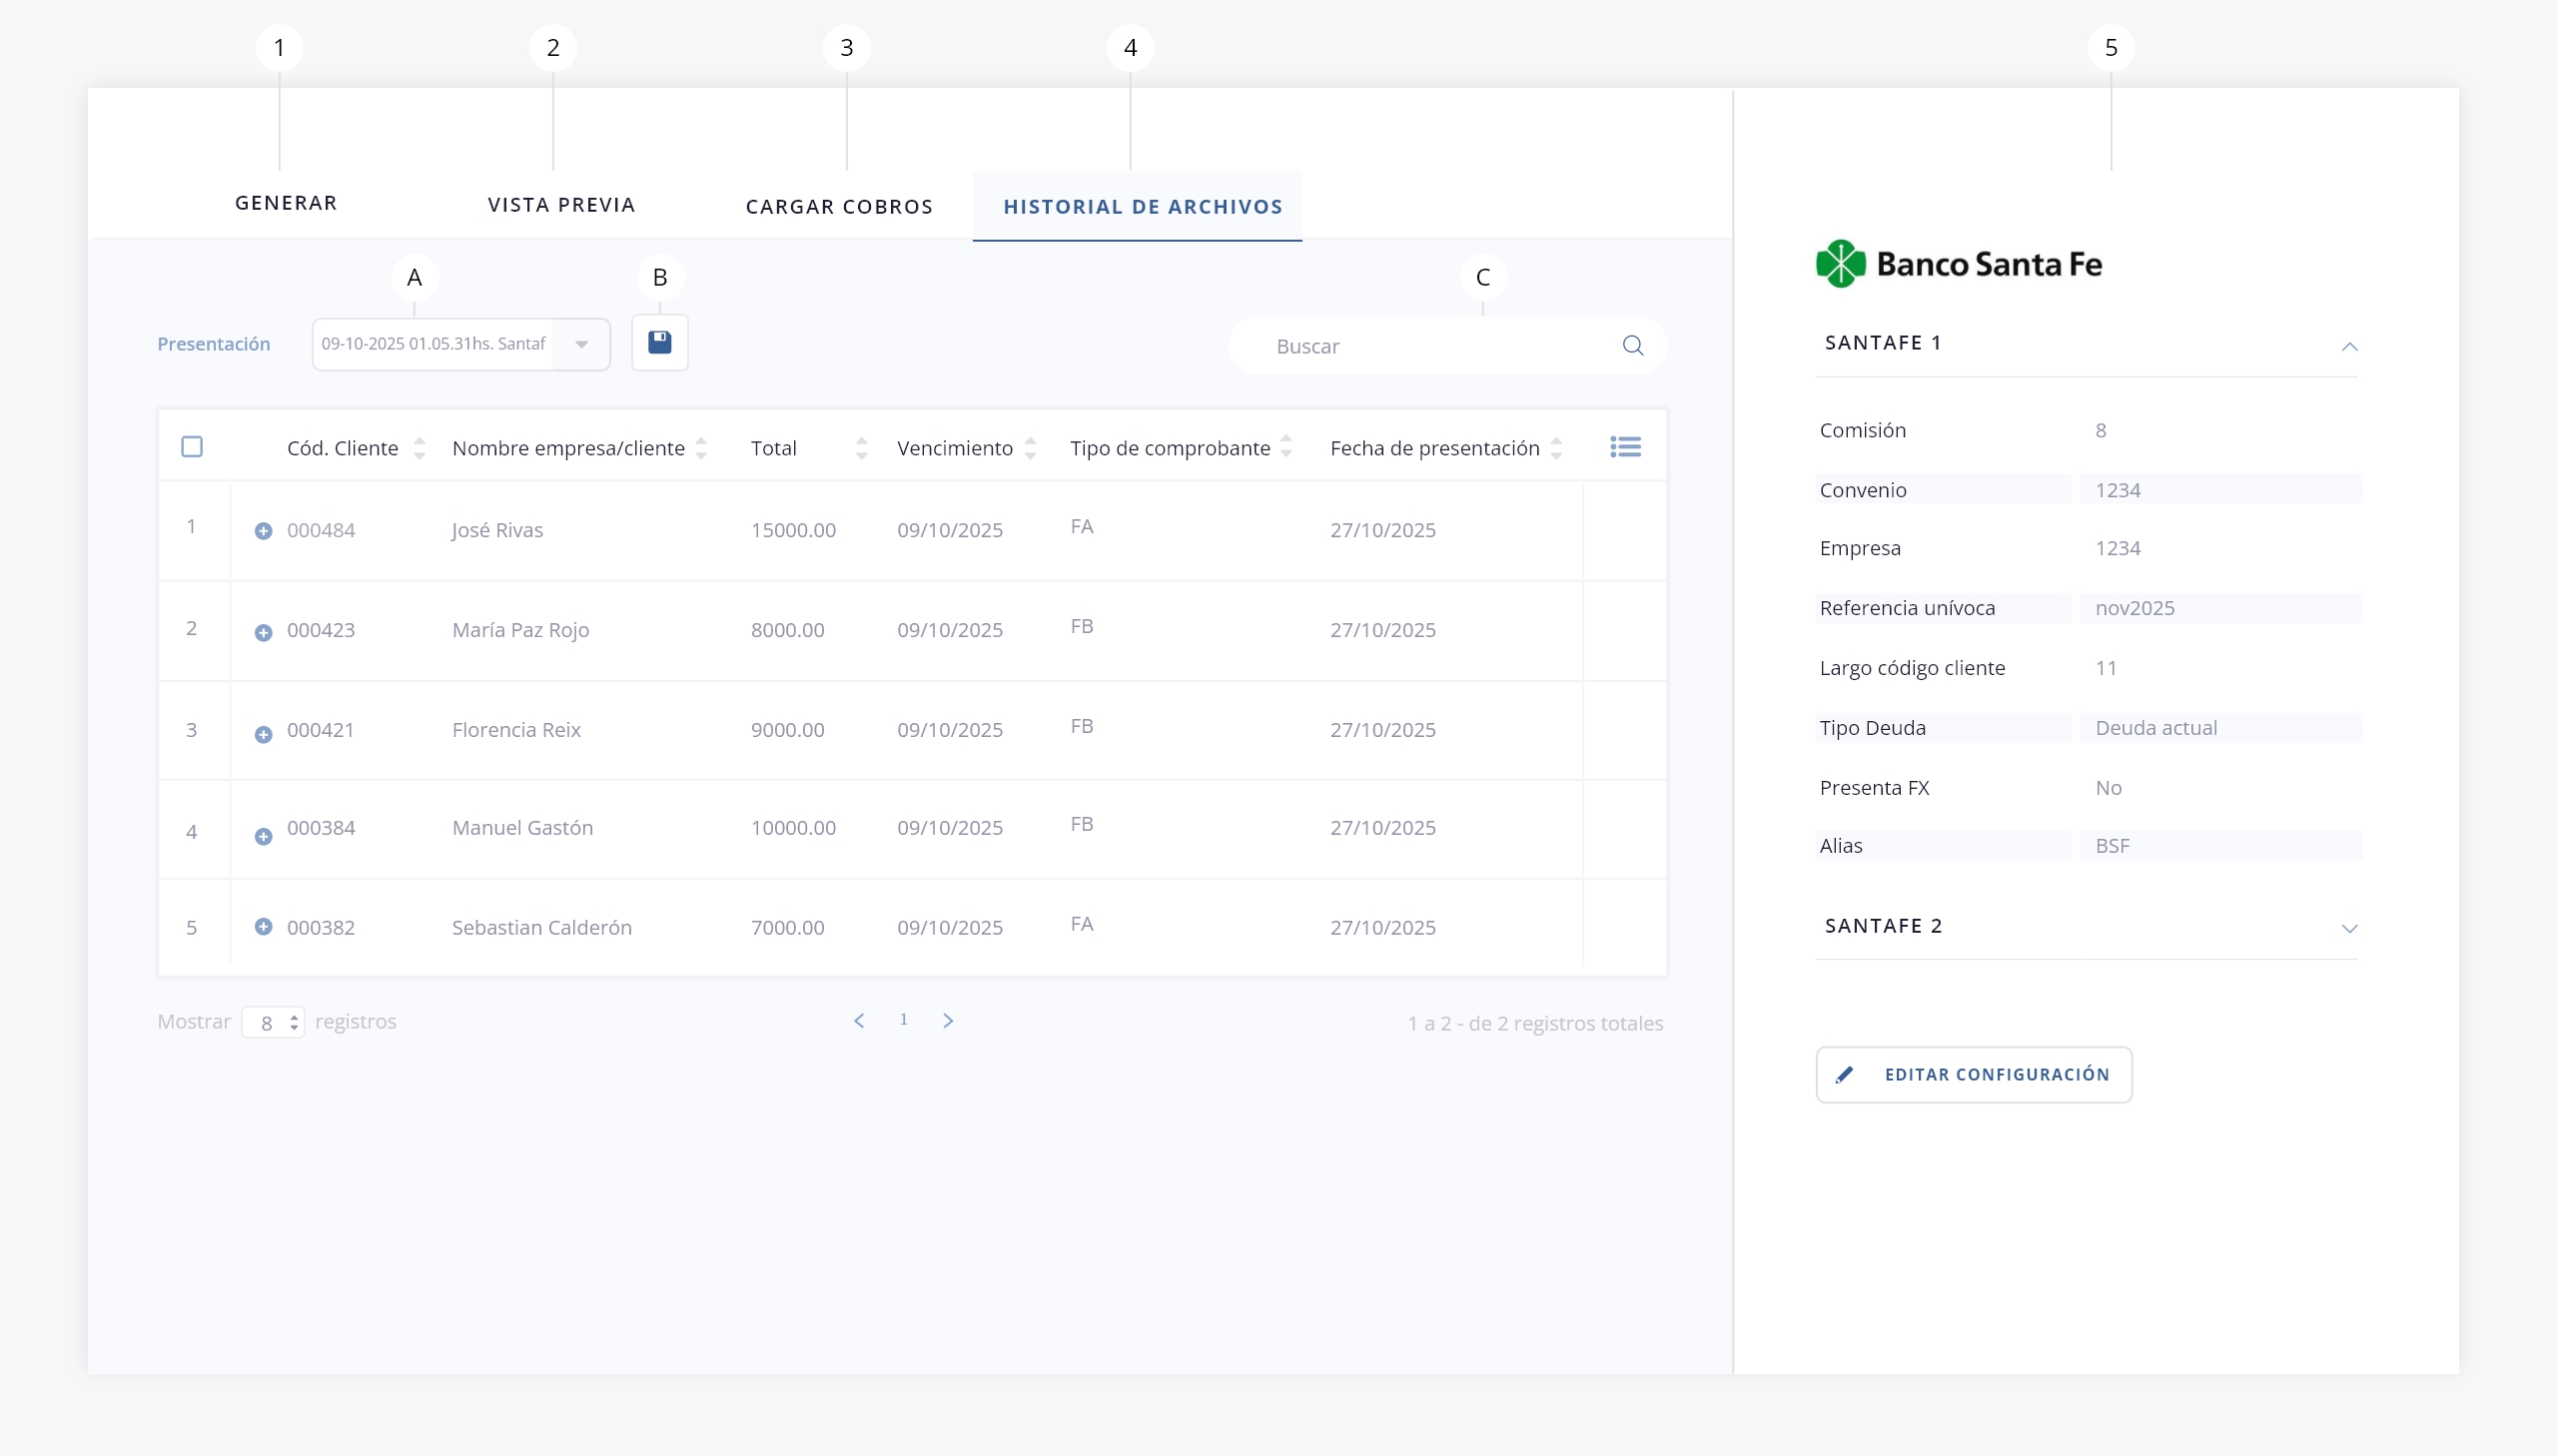The image size is (2557, 1456).
Task: Open the table column list icon
Action: coord(1625,447)
